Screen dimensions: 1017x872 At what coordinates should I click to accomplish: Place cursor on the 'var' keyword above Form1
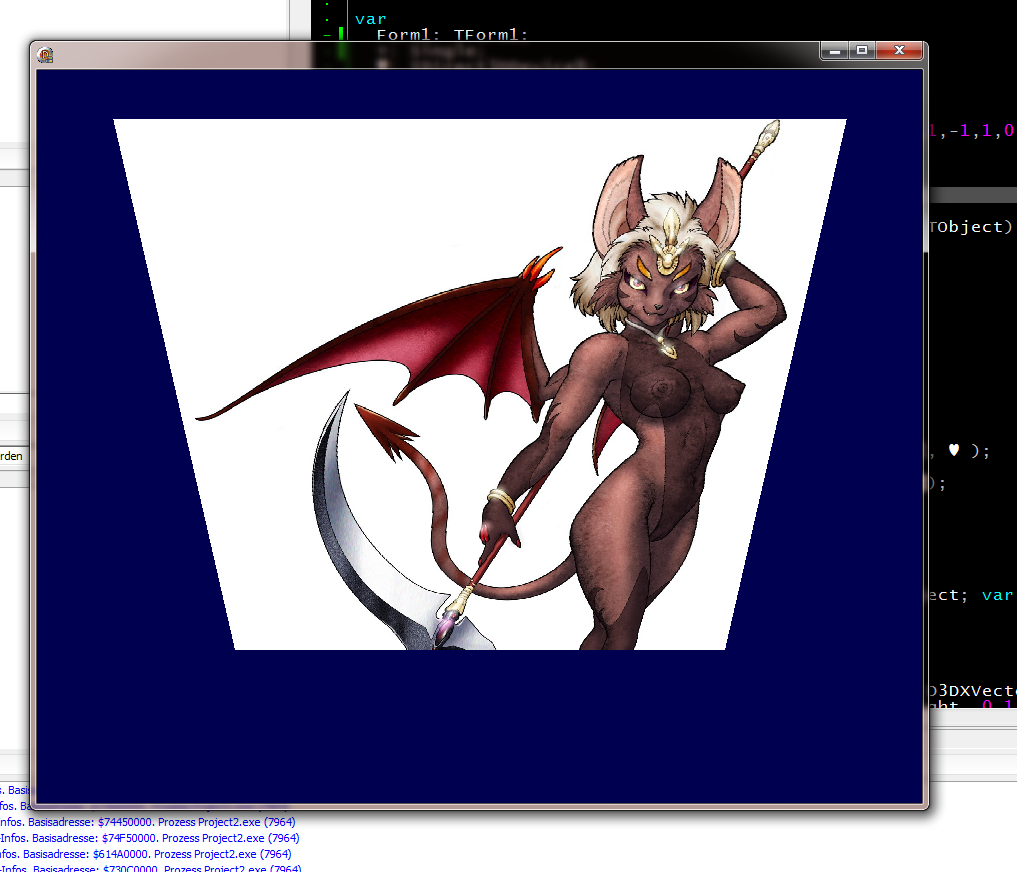370,18
